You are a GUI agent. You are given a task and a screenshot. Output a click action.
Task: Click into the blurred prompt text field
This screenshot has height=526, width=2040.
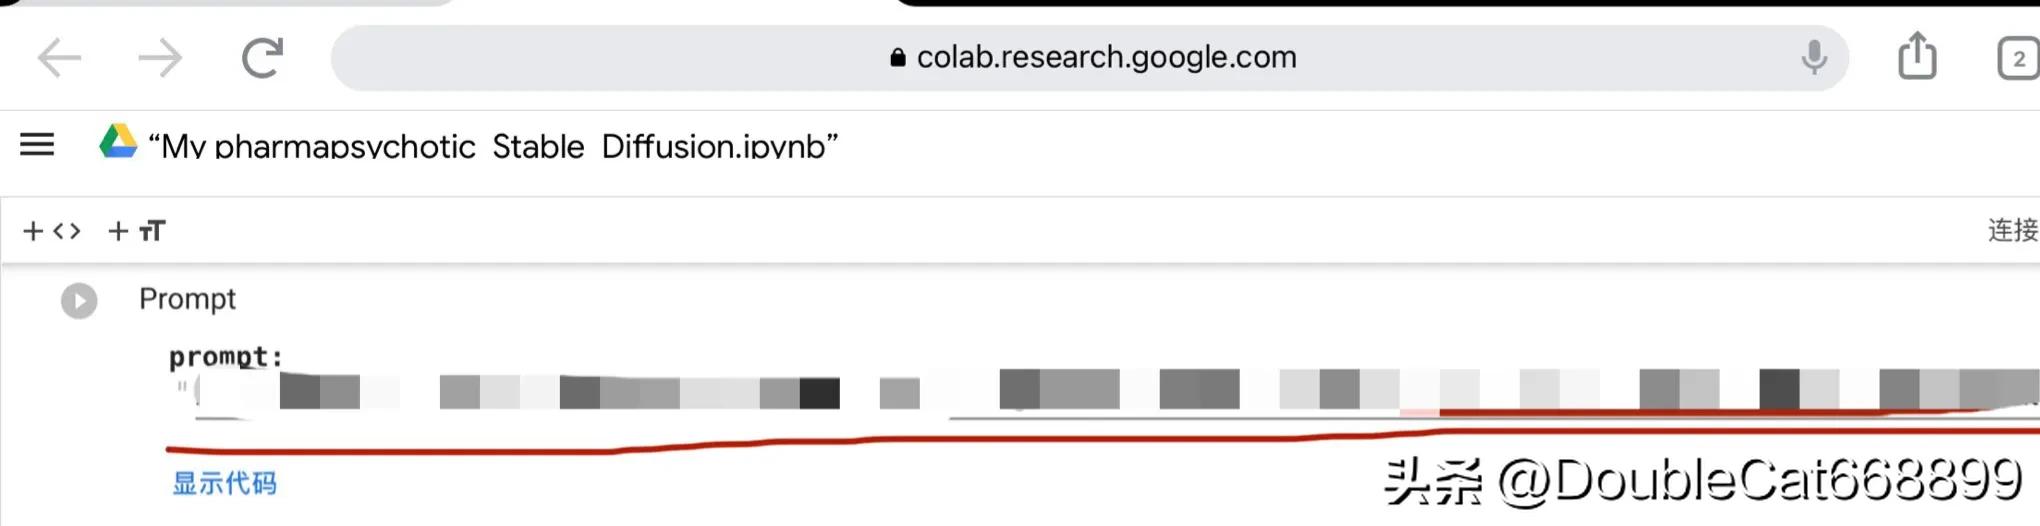[1100, 390]
